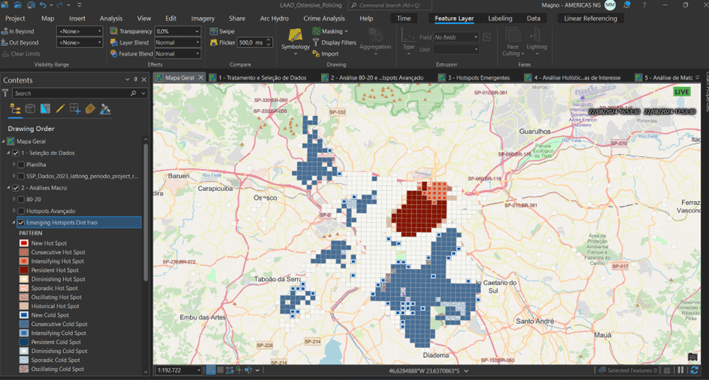The height and width of the screenshot is (380, 709).
Task: Click the Command Search box
Action: click(390, 5)
